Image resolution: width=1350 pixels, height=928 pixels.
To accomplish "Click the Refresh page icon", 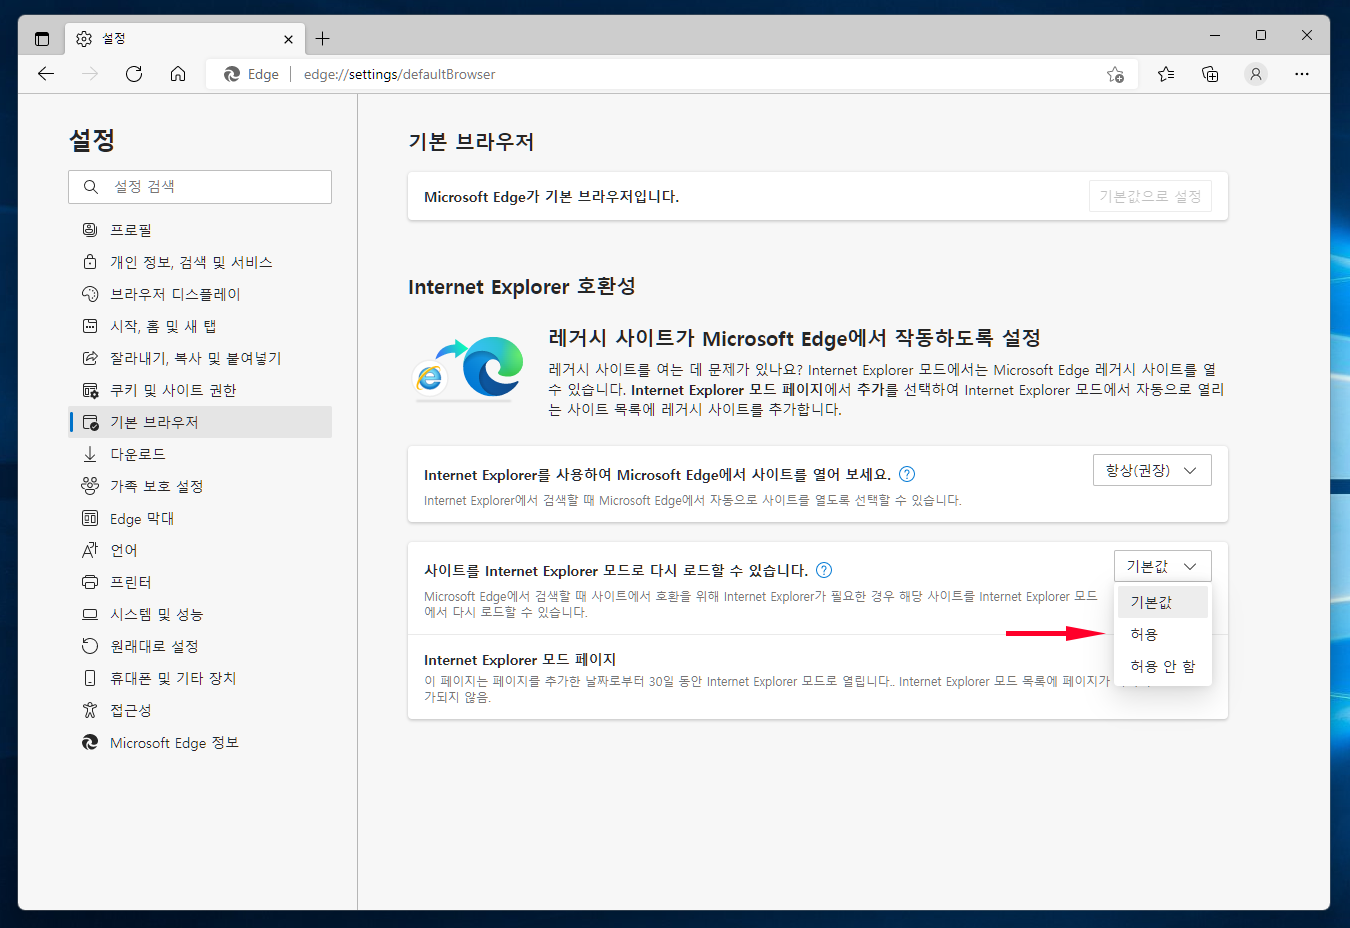I will (x=134, y=74).
